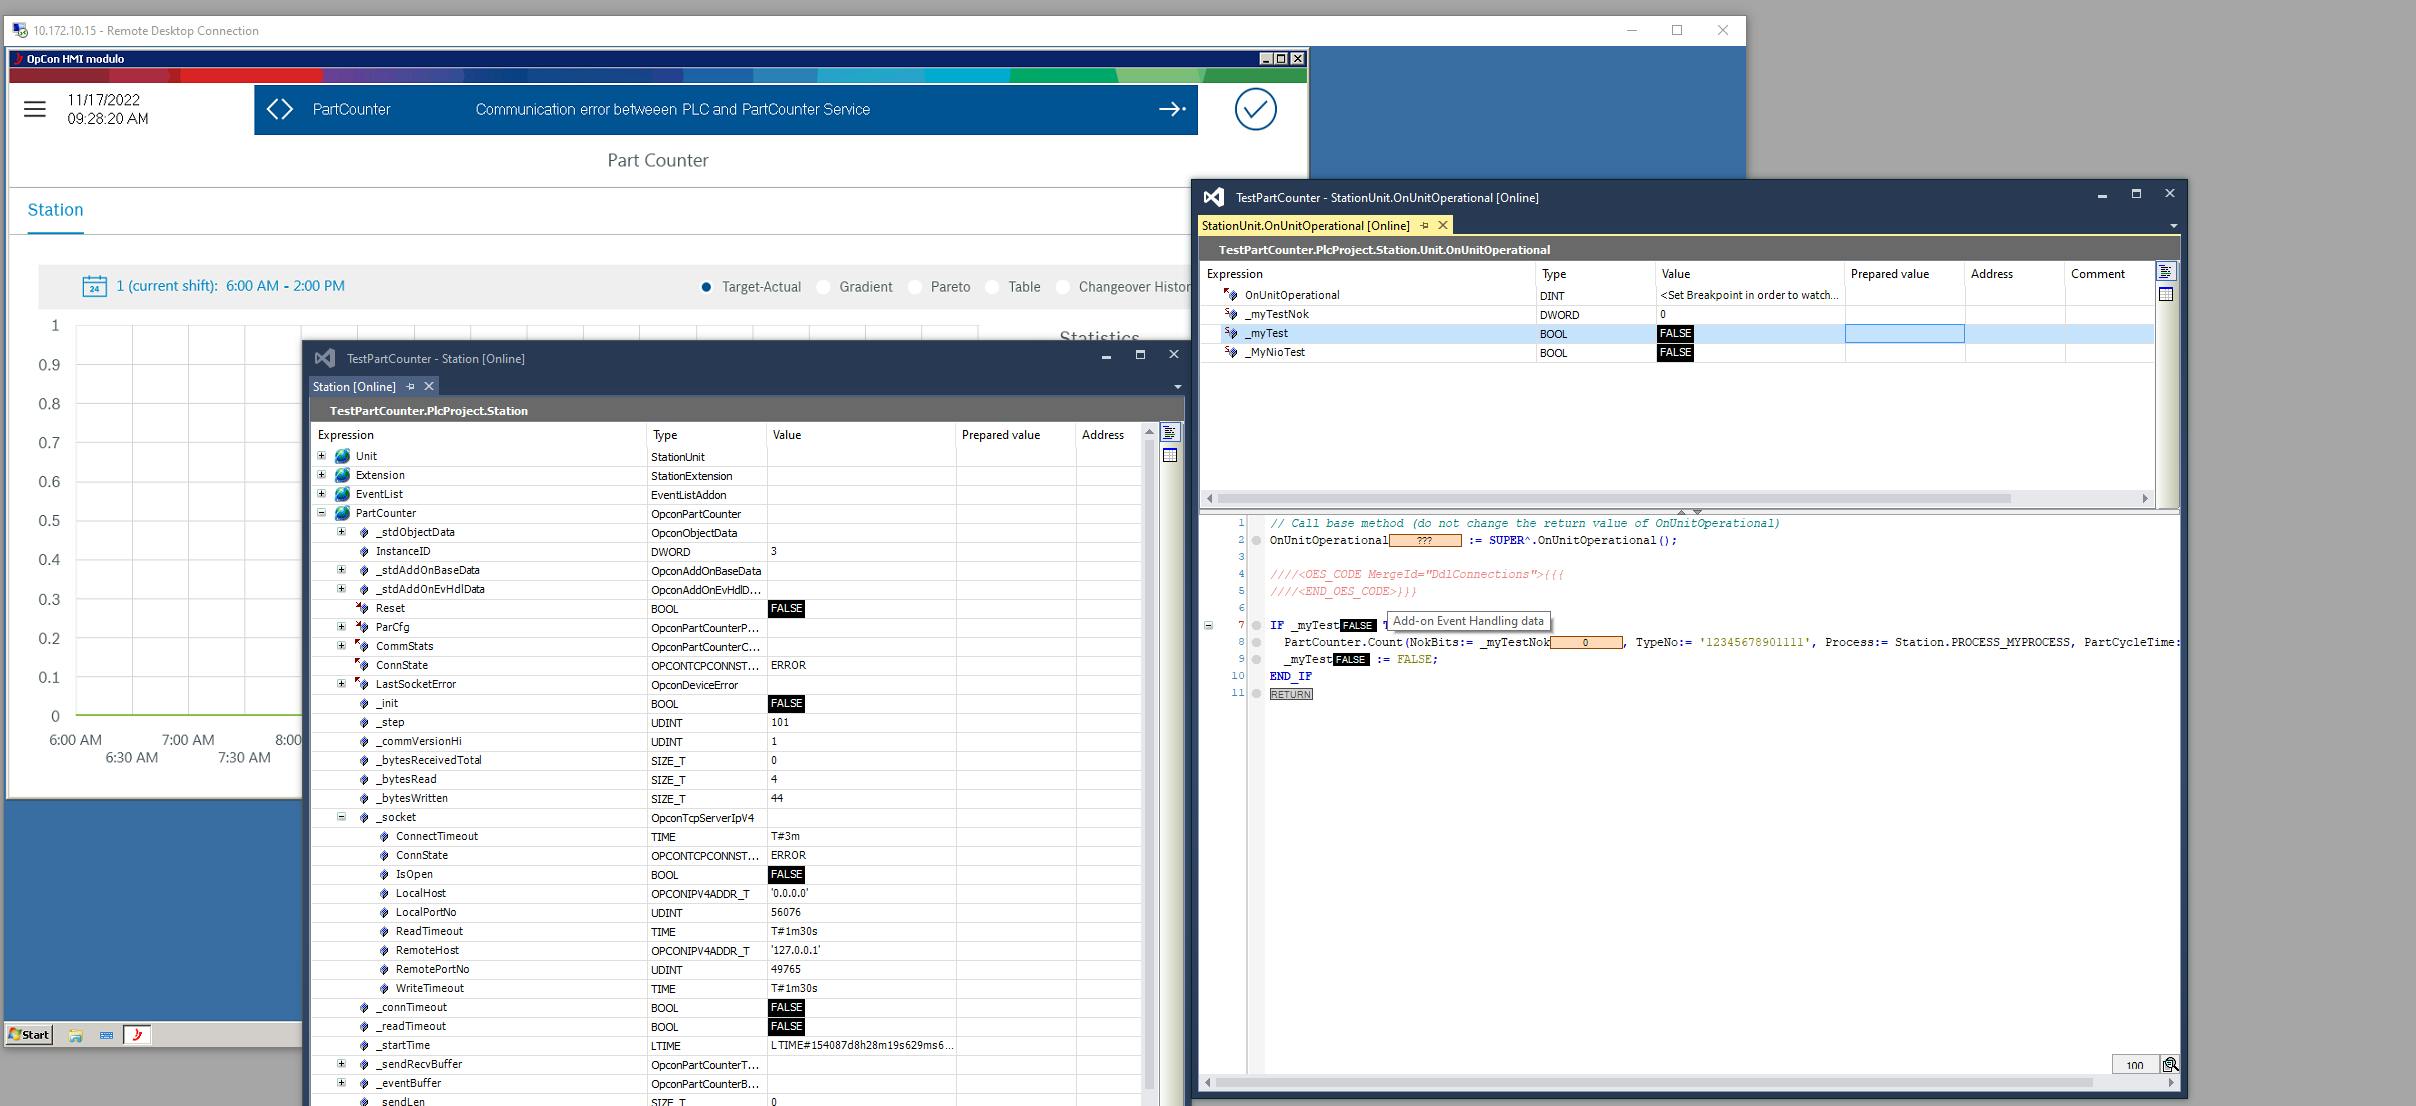Collapse the _socket tree node
Image resolution: width=2416 pixels, height=1106 pixels.
click(342, 817)
